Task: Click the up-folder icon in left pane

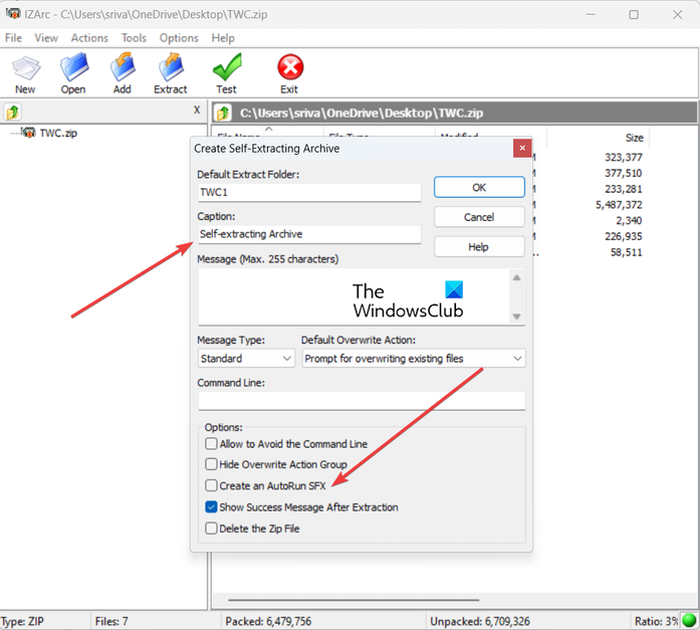Action: pos(13,112)
